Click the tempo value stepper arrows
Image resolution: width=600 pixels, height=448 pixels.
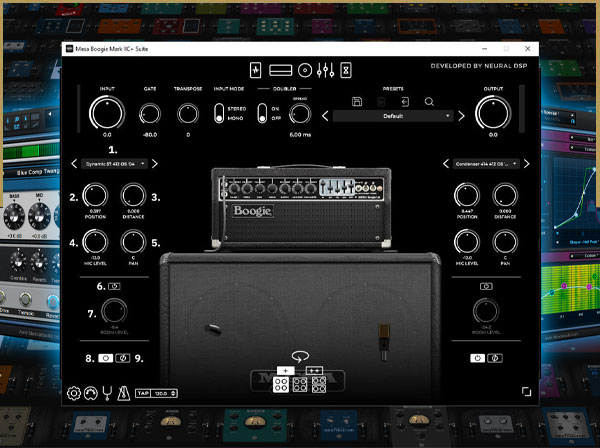tap(174, 393)
